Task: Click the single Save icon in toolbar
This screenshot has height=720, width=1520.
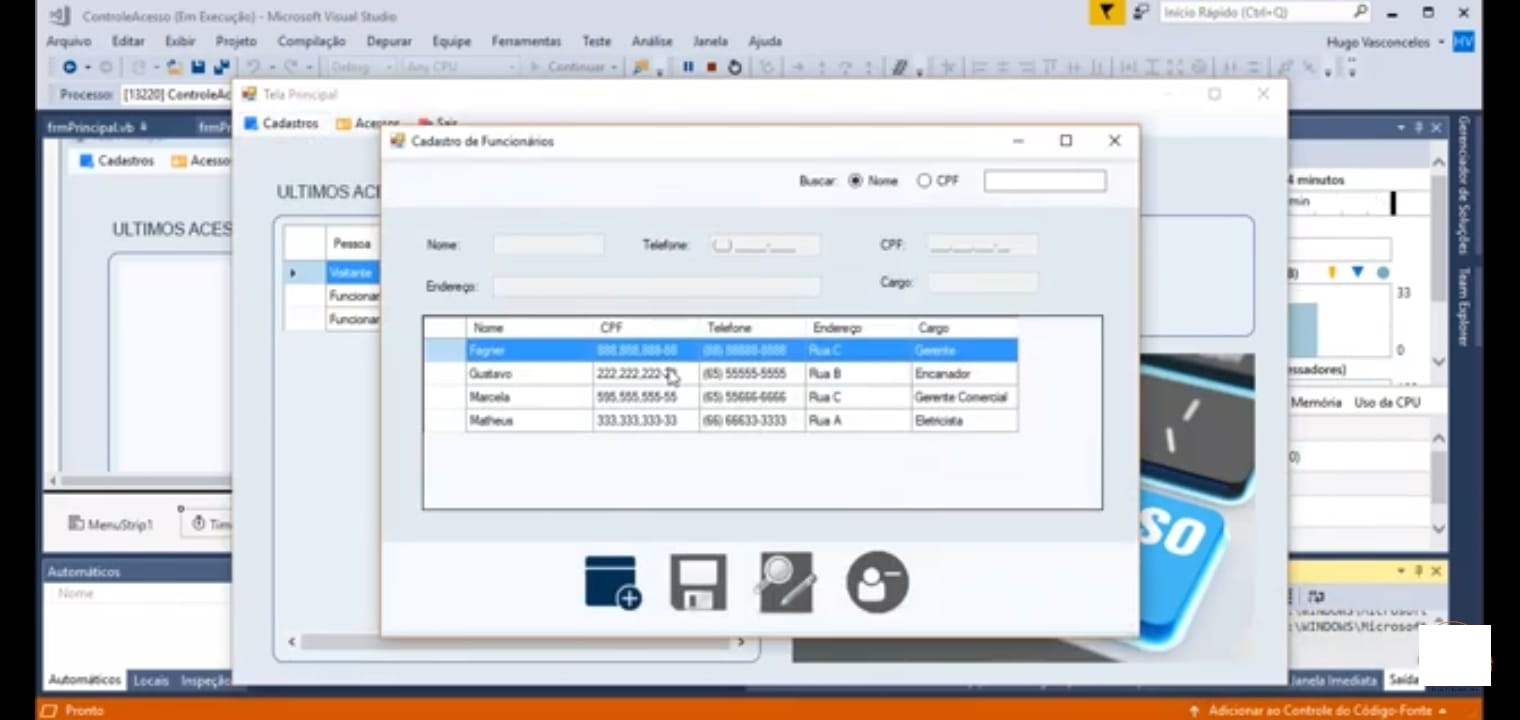Action: [198, 67]
